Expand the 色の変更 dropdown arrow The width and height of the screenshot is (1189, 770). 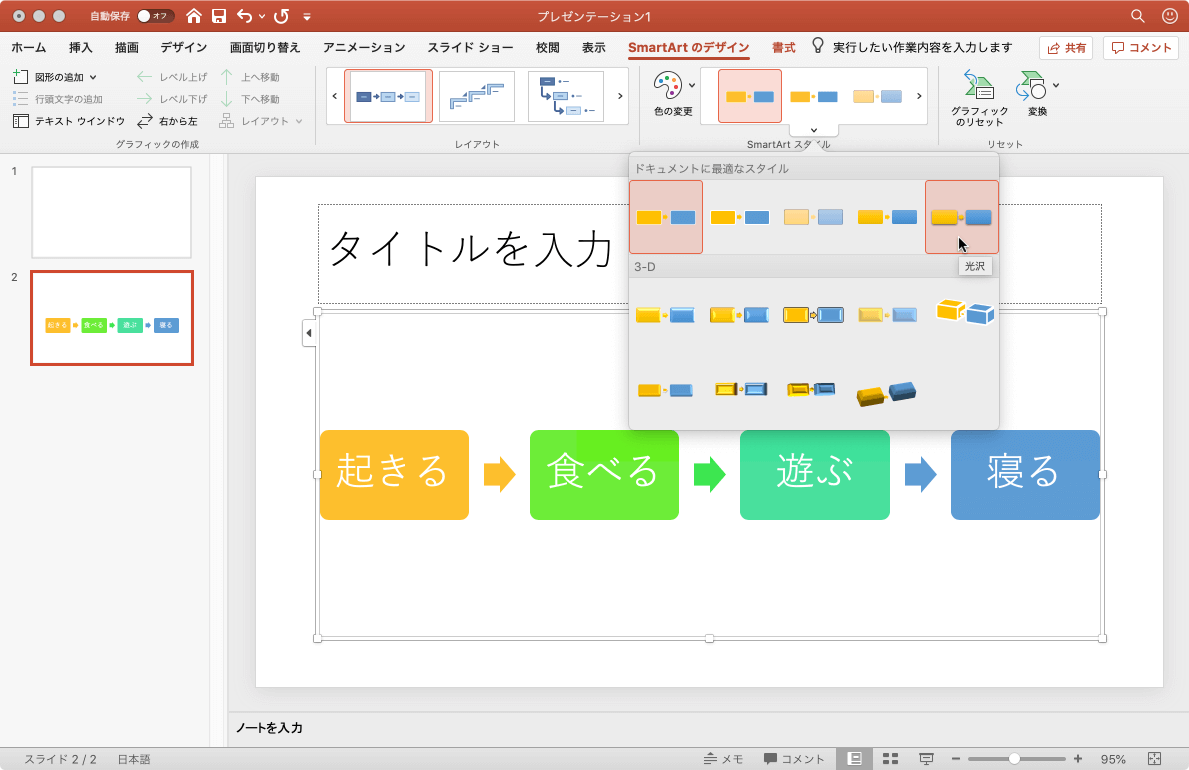click(692, 86)
